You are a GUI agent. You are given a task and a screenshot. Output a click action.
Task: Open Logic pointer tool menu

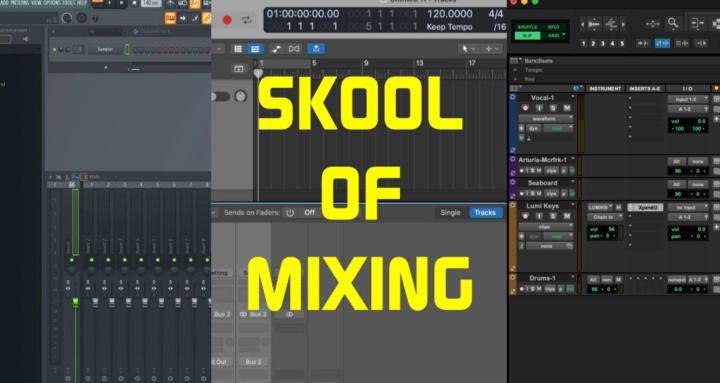coord(468,49)
